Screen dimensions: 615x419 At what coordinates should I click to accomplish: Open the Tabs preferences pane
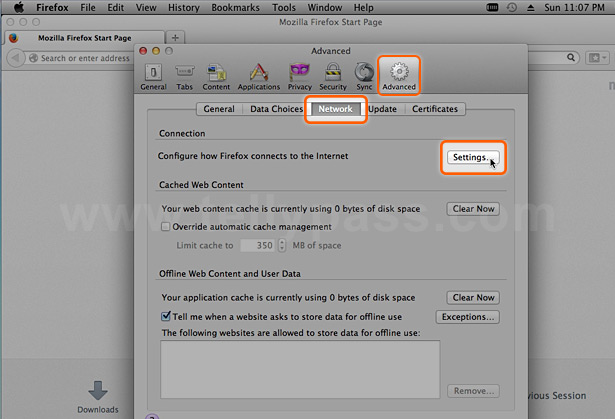[184, 77]
